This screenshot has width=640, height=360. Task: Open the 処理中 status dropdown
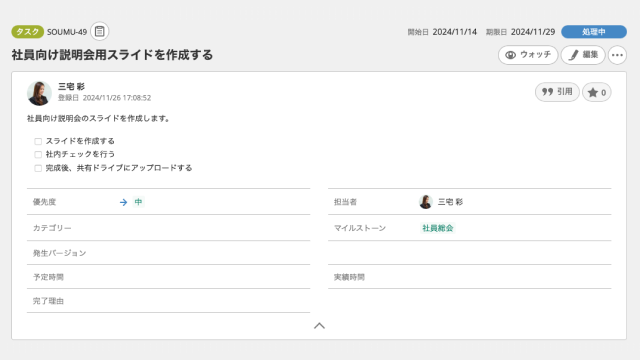(594, 32)
